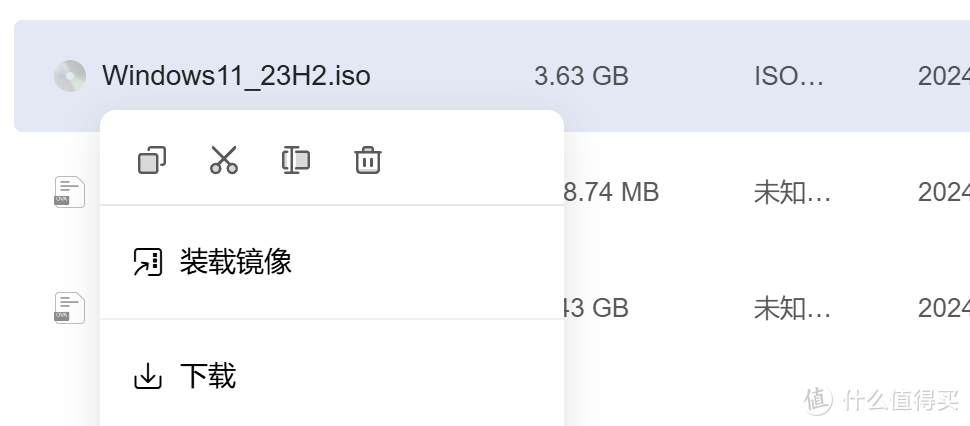Click the download arrow icon beside 下载
Image resolution: width=970 pixels, height=426 pixels.
coord(148,376)
